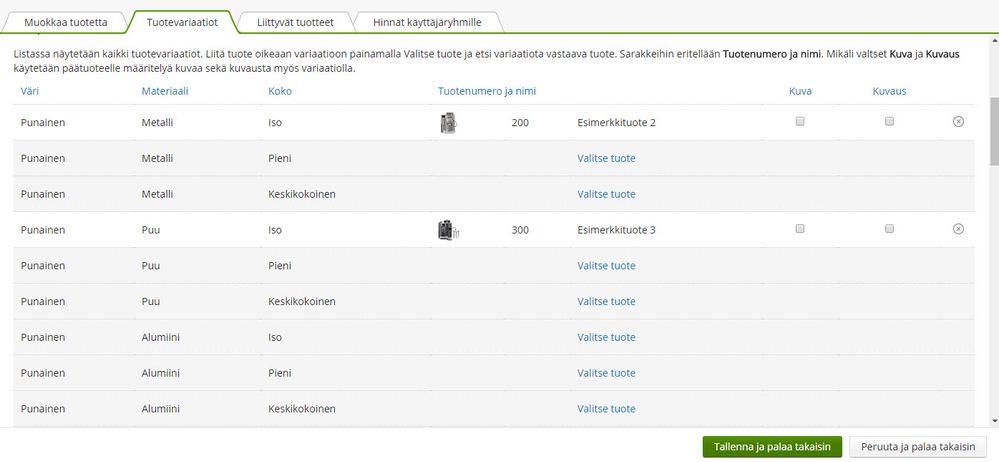Click the vertical scrollbar thumb
This screenshot has height=462, width=999.
coord(993,130)
